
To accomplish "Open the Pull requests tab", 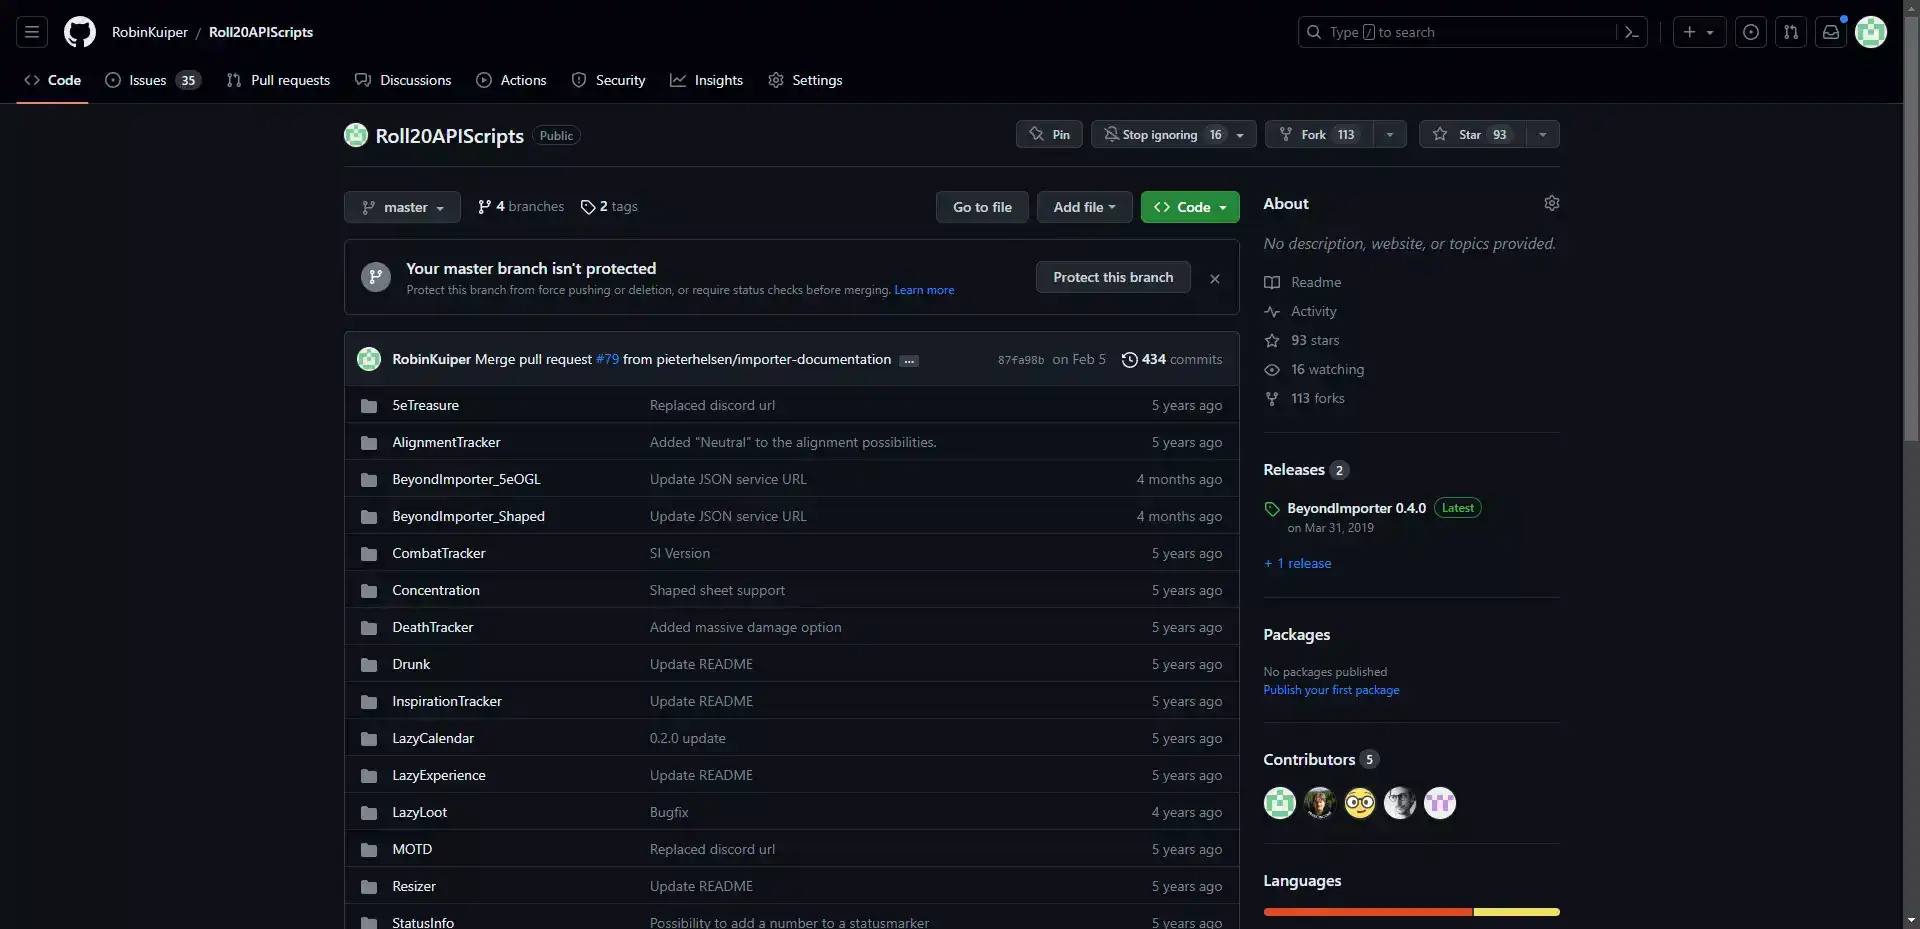I will click(x=278, y=80).
